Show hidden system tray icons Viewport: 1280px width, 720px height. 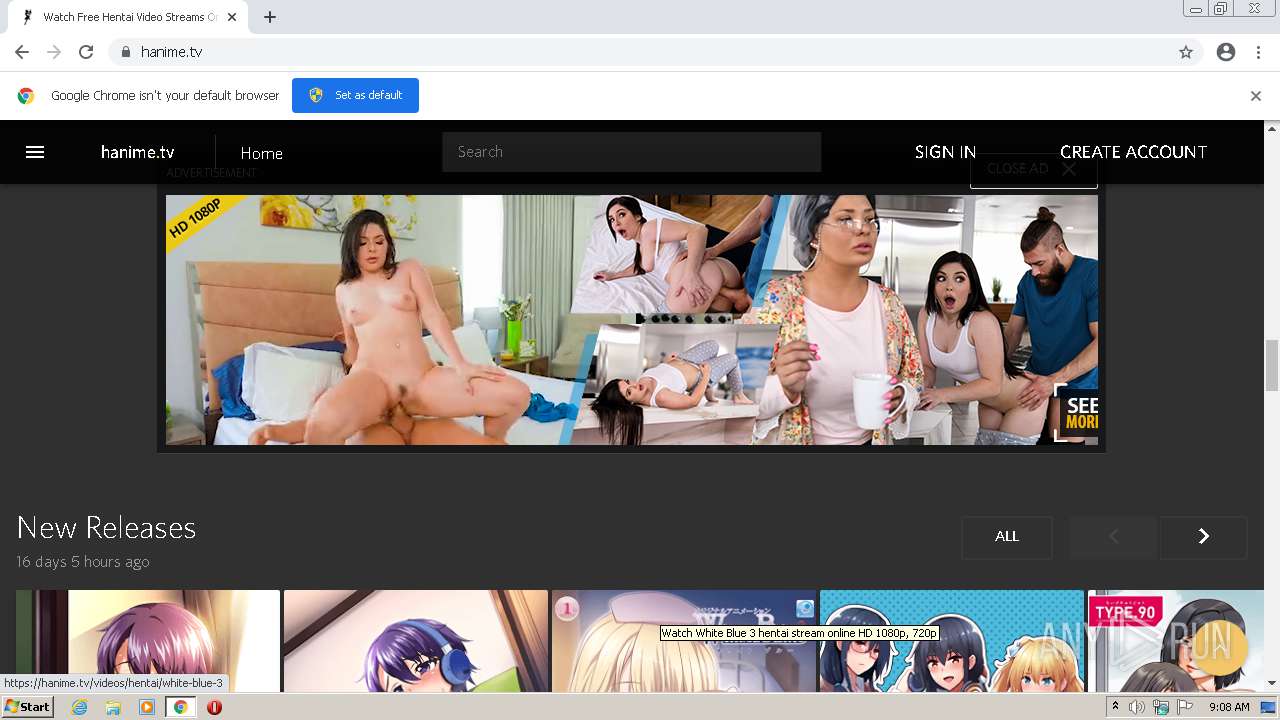pyautogui.click(x=1116, y=707)
